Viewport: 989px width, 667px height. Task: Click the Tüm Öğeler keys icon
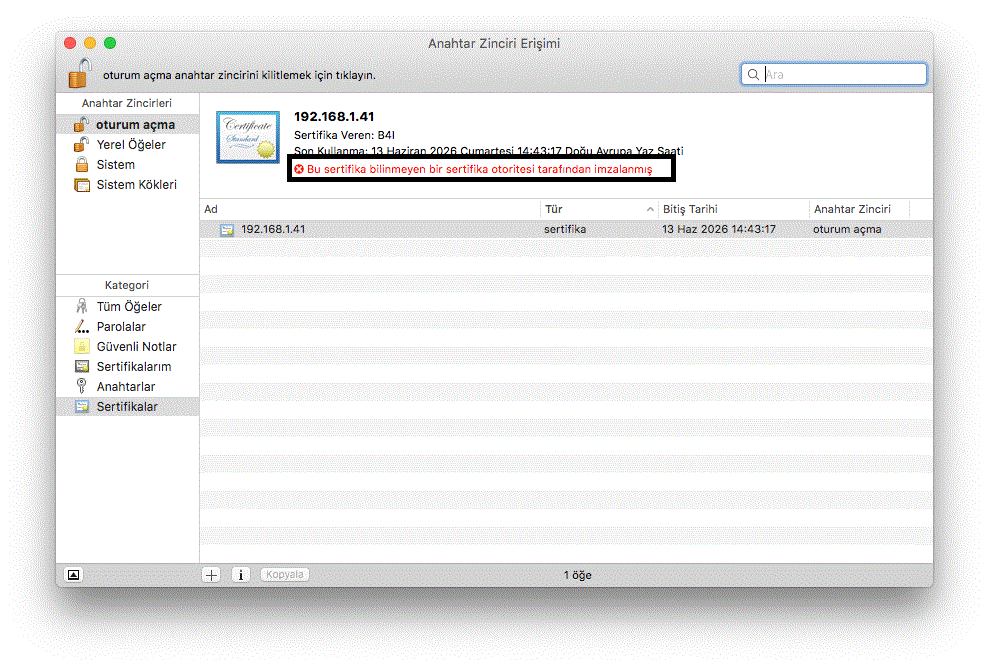[x=81, y=306]
